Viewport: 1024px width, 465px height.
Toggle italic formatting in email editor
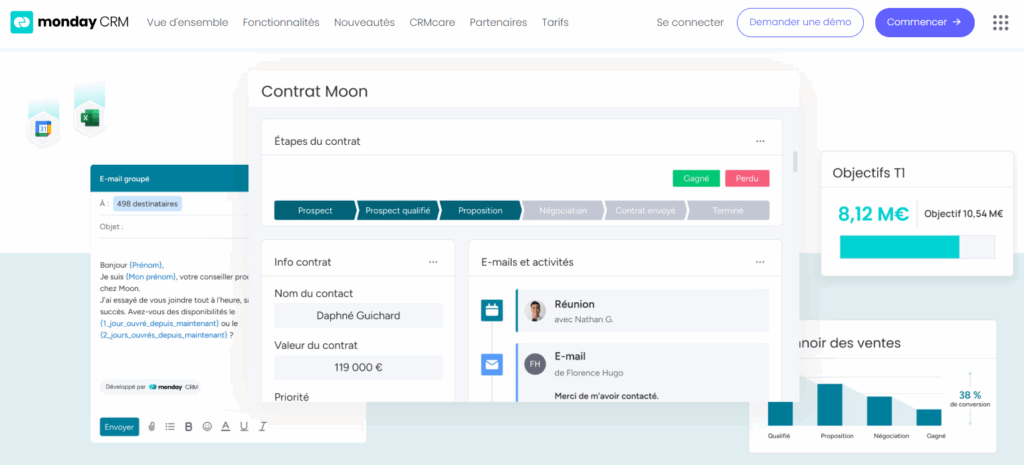point(262,427)
